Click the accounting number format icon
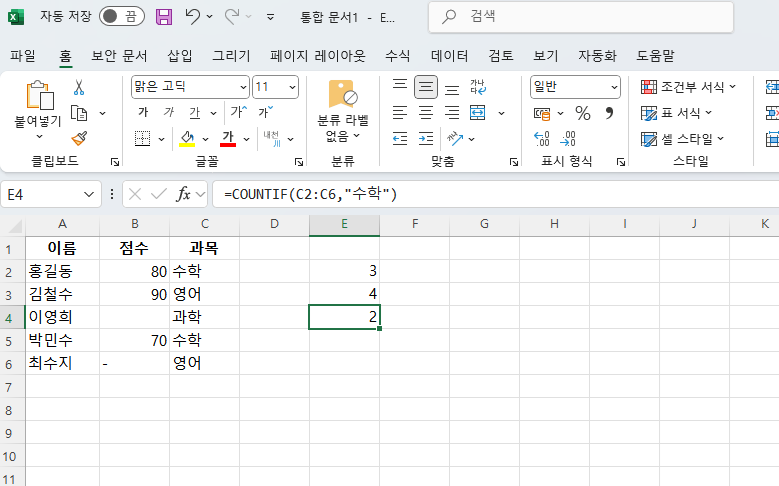Image resolution: width=779 pixels, height=486 pixels. (542, 114)
